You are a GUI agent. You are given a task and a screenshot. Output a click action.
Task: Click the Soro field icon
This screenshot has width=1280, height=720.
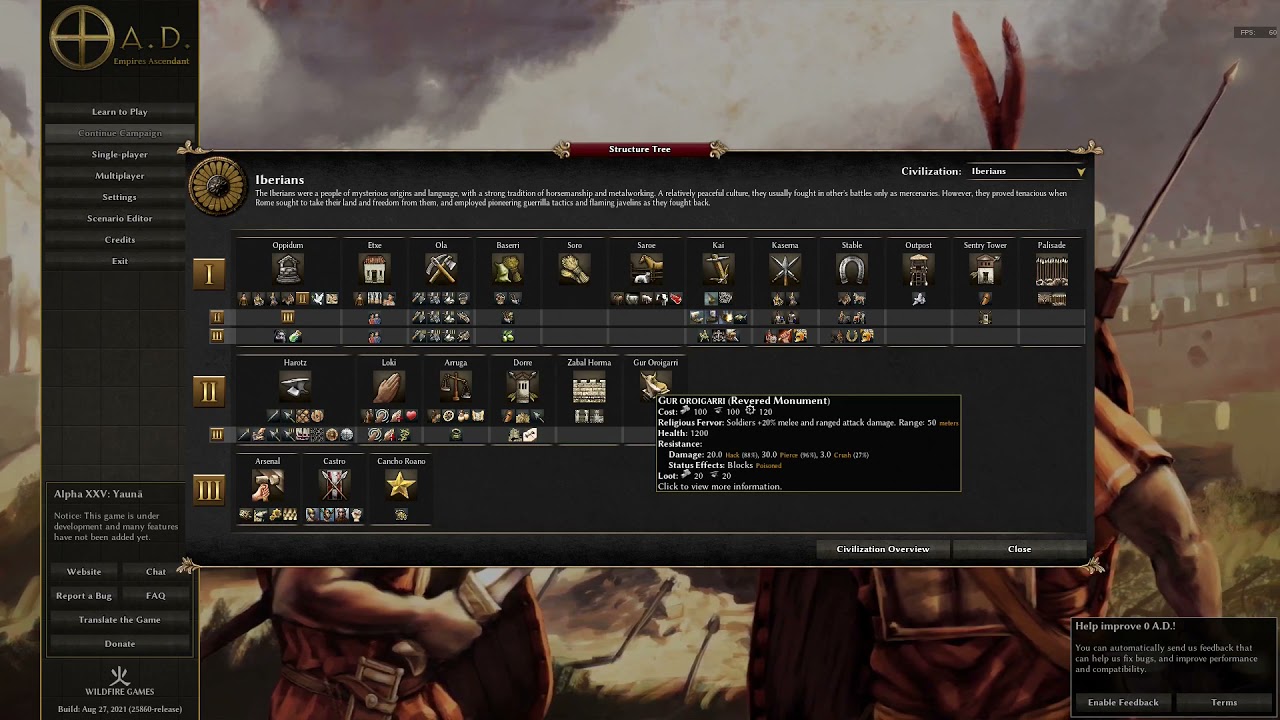click(574, 268)
